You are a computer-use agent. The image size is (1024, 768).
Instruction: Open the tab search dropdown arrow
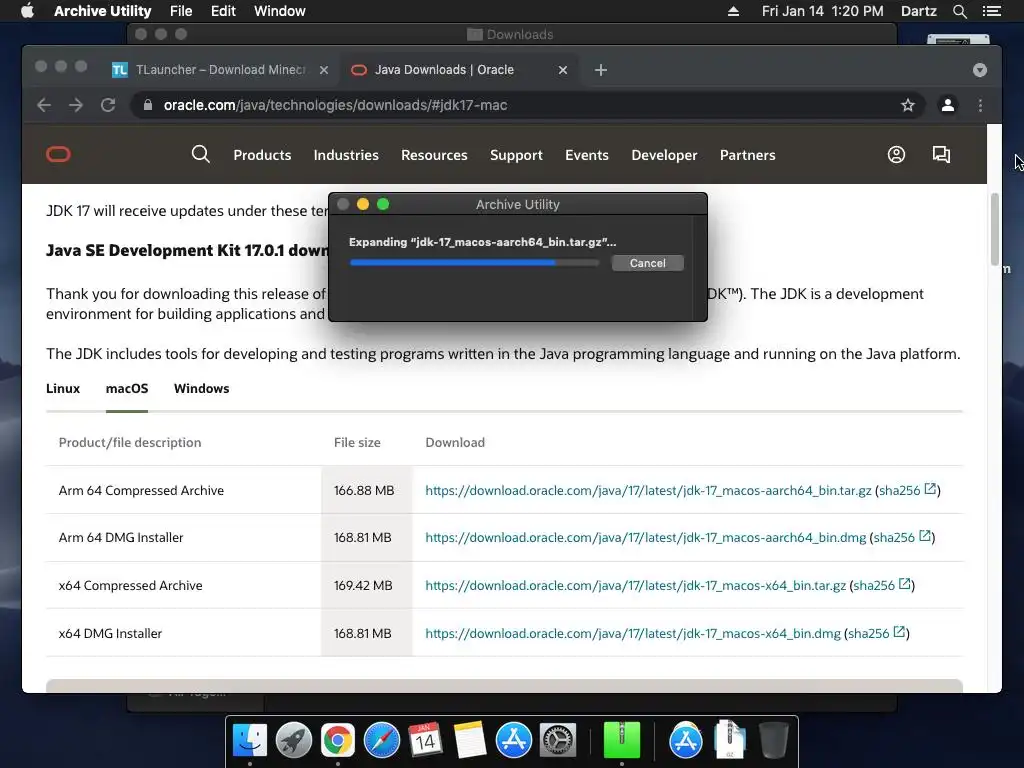pos(980,70)
